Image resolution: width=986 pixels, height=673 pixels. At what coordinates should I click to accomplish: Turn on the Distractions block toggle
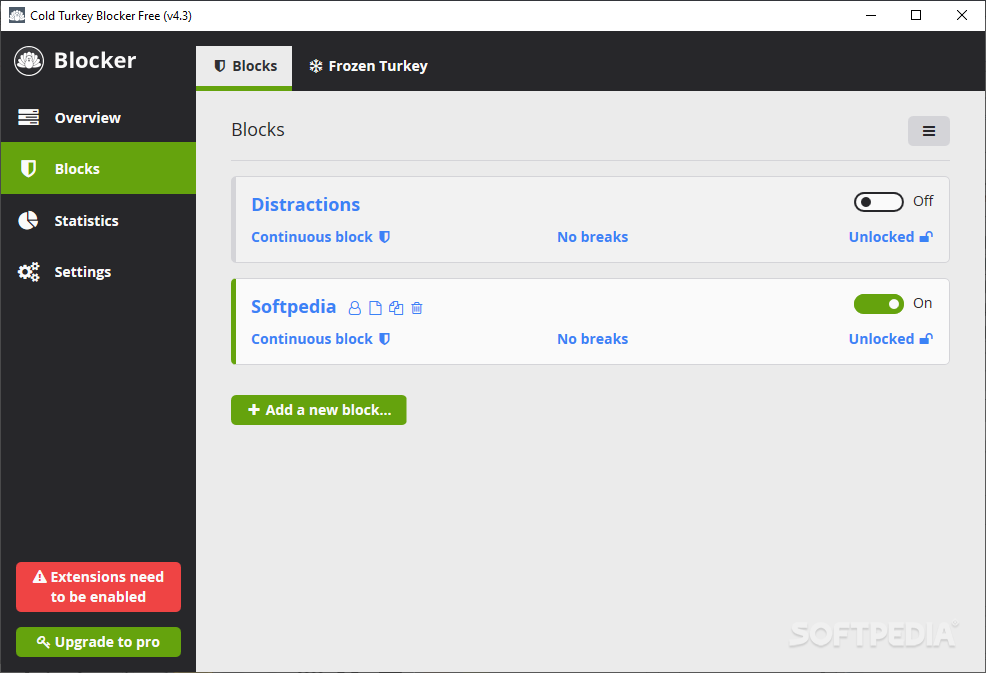878,202
